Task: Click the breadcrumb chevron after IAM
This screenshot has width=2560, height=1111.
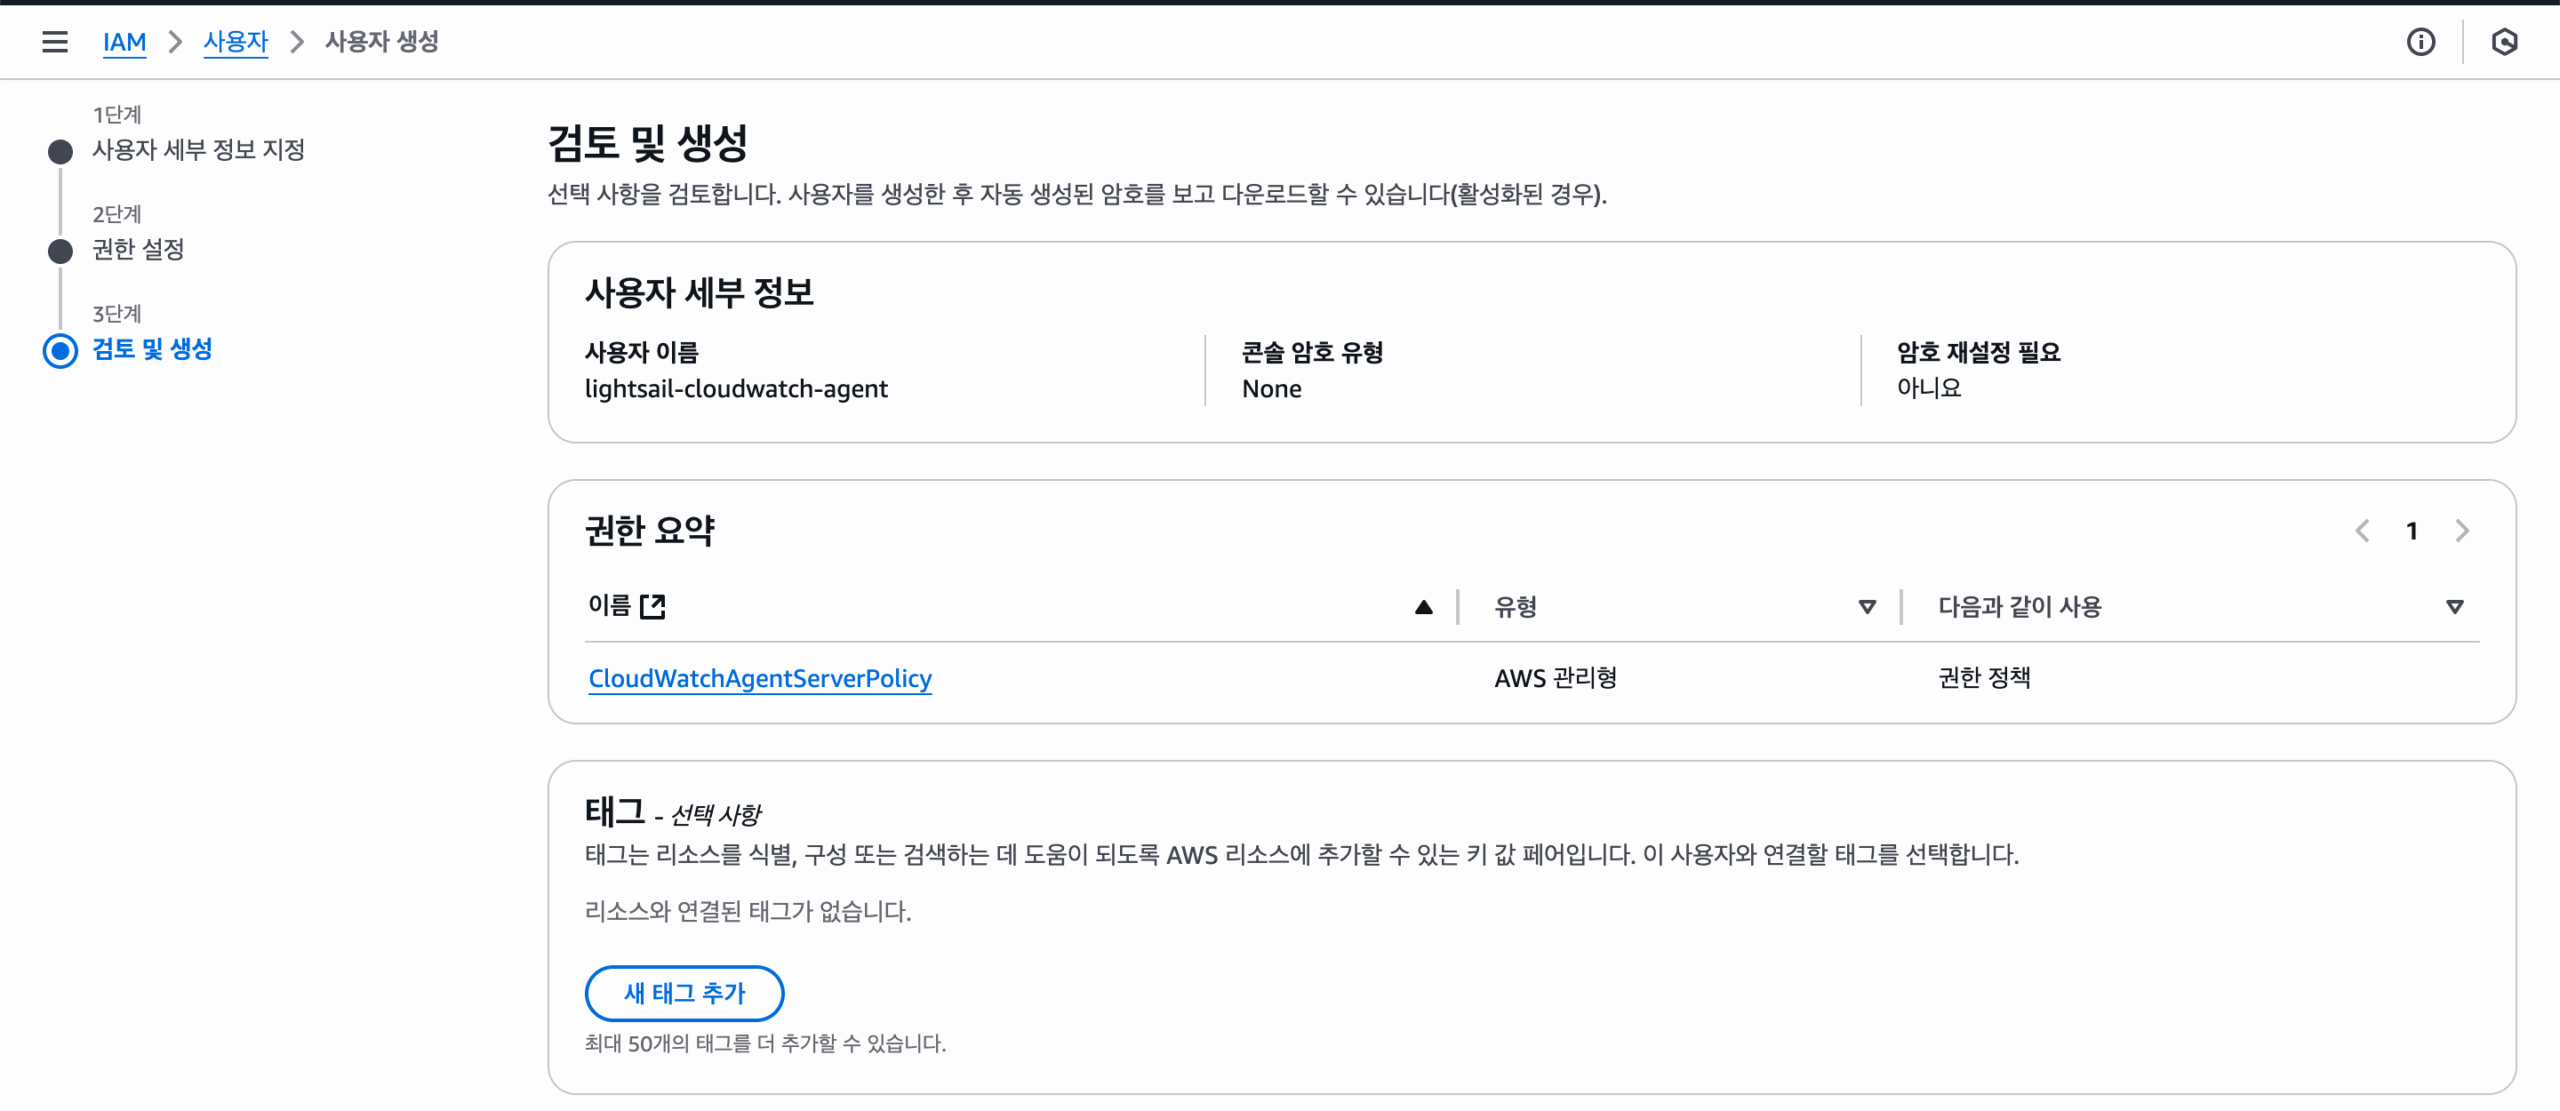Action: coord(175,42)
